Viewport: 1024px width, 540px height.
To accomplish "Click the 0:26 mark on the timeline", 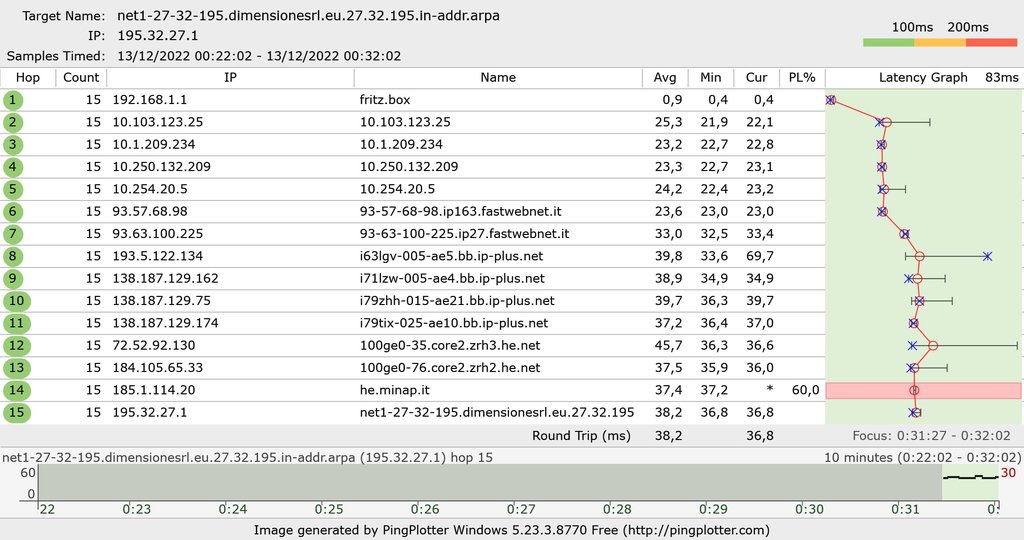I will point(424,509).
